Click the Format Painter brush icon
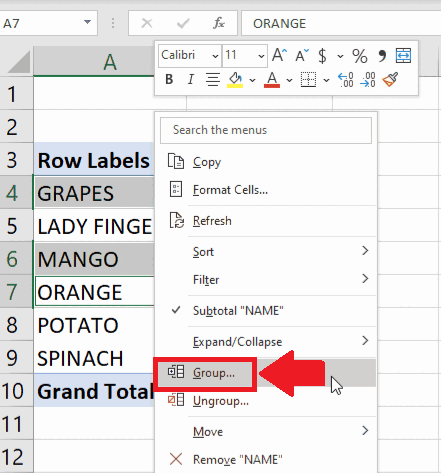The width and height of the screenshot is (441, 473). click(x=390, y=79)
